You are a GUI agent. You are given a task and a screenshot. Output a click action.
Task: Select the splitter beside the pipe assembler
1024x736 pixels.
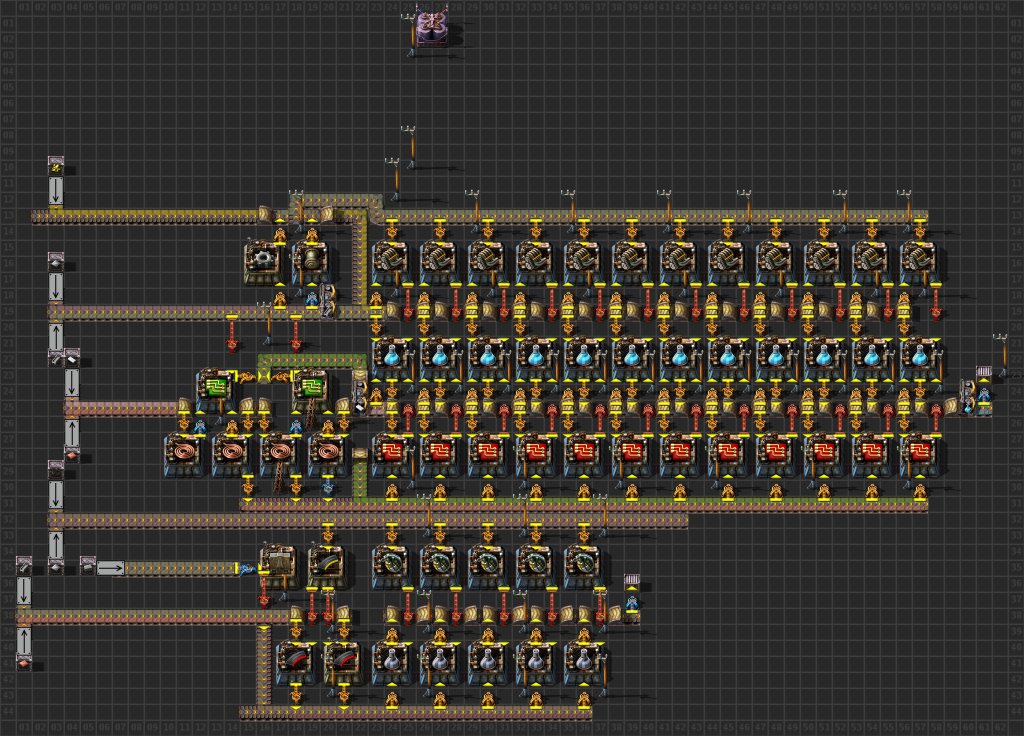[327, 300]
